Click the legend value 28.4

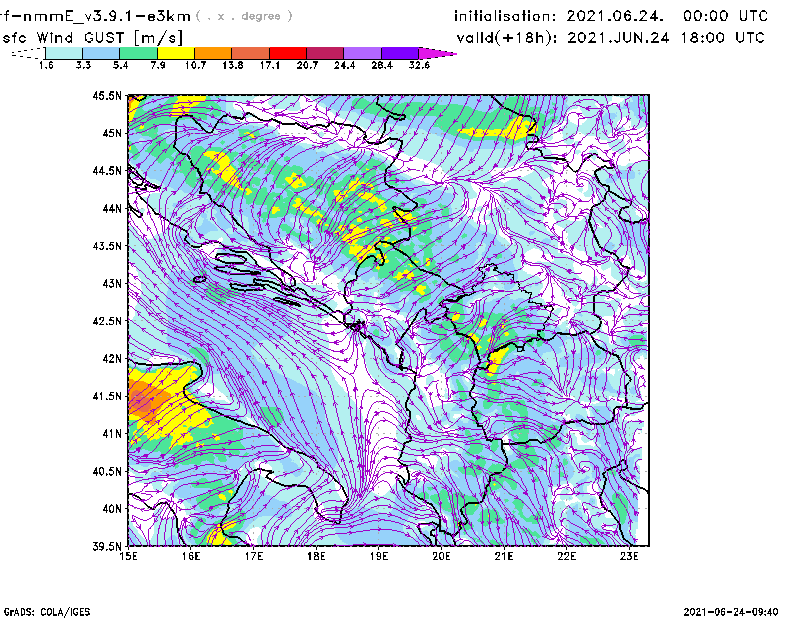[x=382, y=65]
